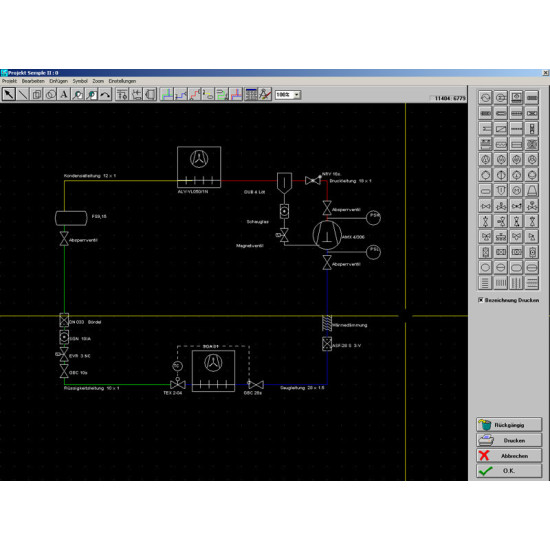The height and width of the screenshot is (550, 550).
Task: Toggle the Bezeichnung Drucken checkbox
Action: [x=481, y=300]
